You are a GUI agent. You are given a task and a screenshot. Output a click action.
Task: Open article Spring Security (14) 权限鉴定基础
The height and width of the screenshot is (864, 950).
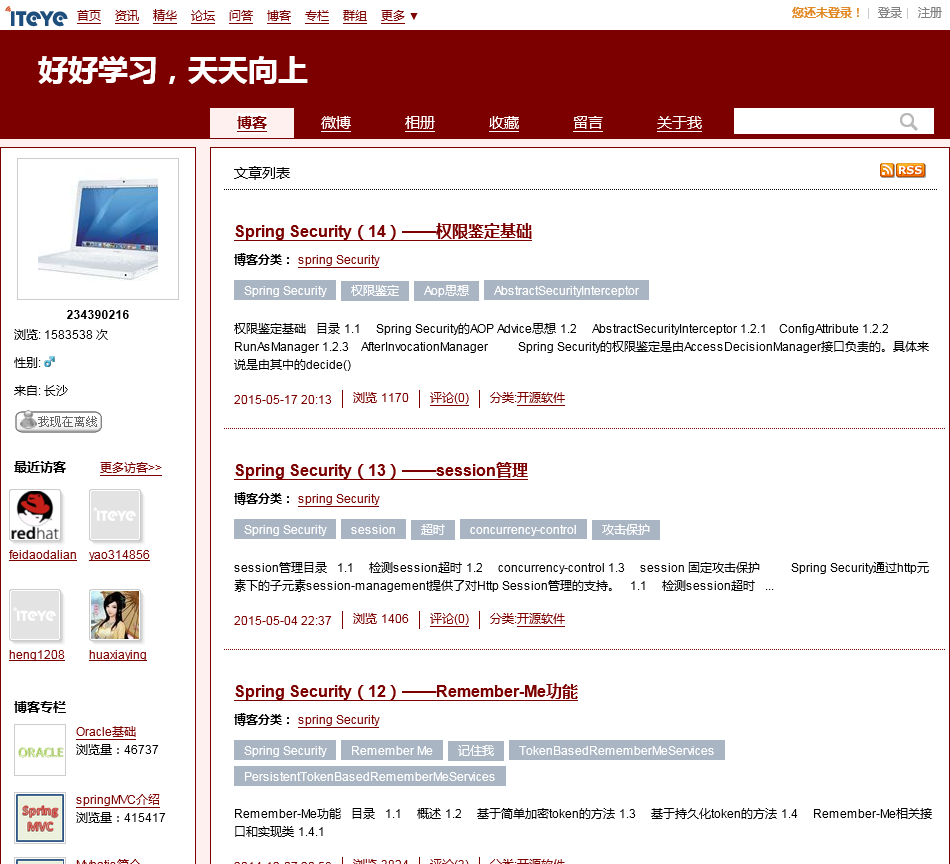tap(383, 231)
